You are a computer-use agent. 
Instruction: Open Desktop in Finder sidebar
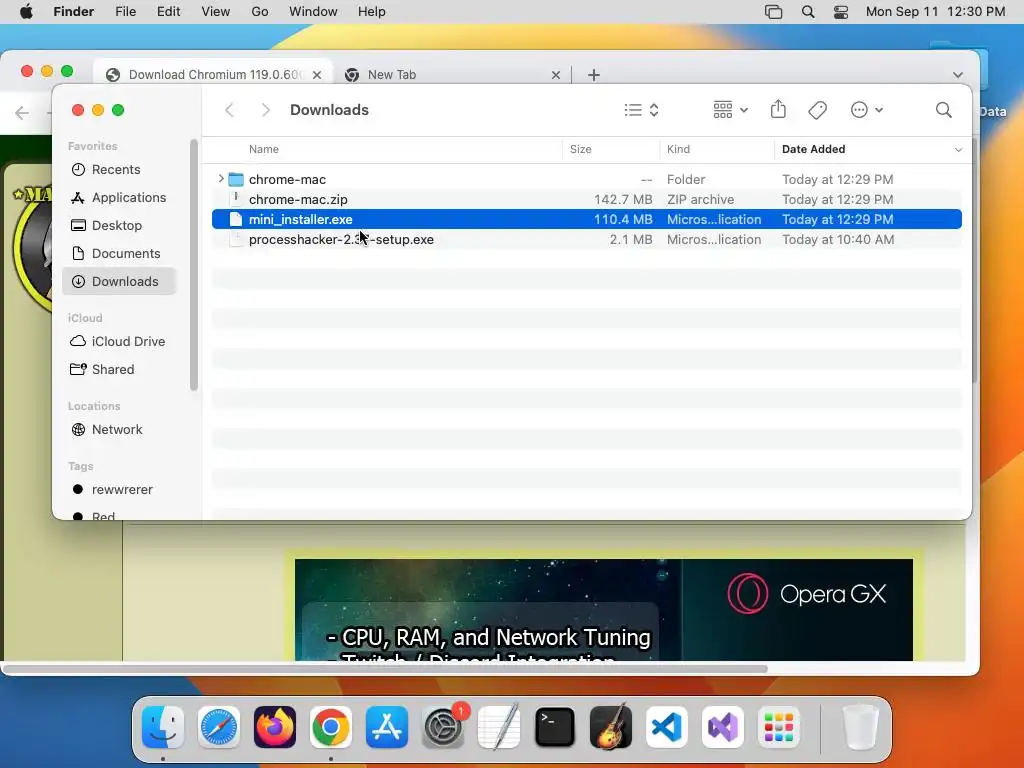[x=117, y=225]
